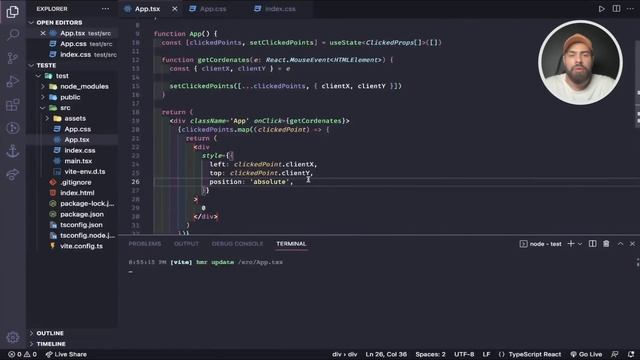Open index.css in the src folder

[x=80, y=150]
